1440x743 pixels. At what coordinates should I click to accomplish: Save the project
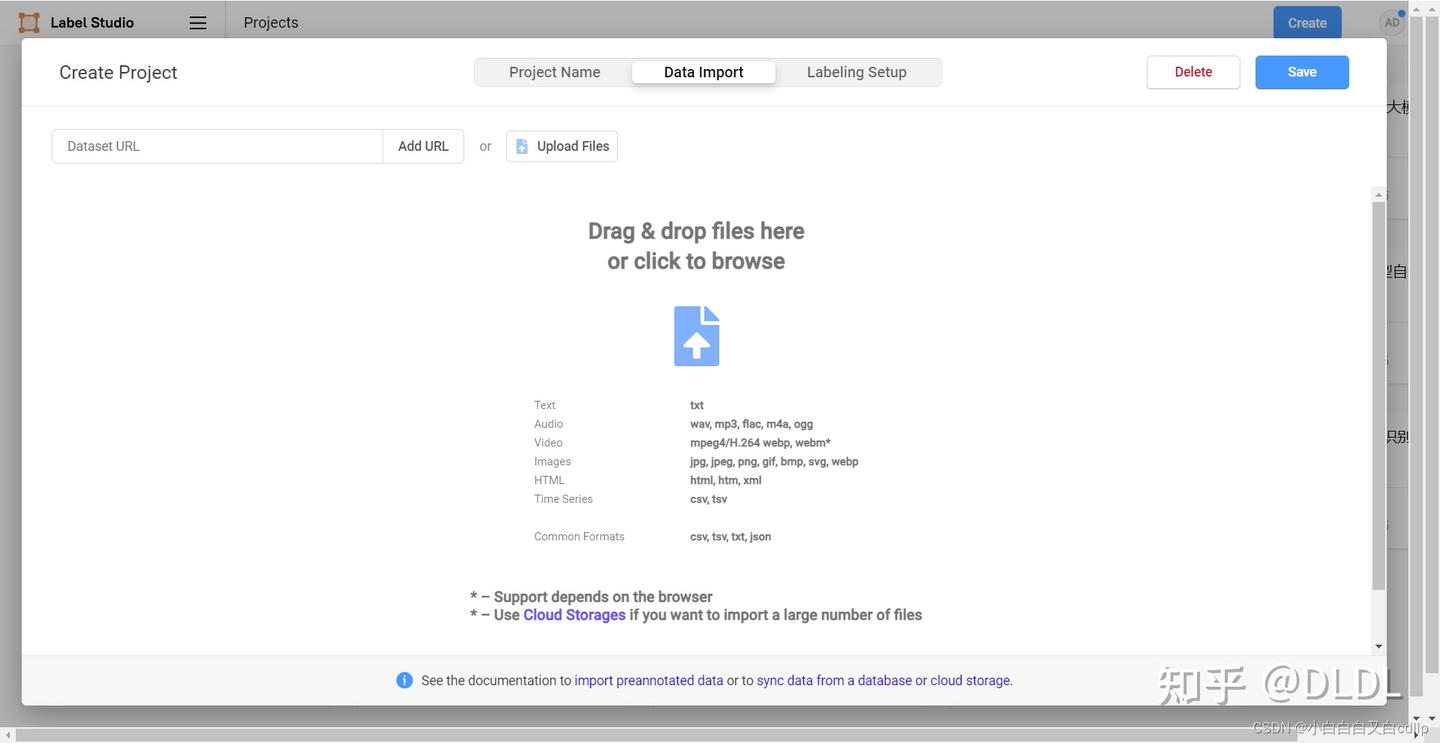pos(1302,72)
